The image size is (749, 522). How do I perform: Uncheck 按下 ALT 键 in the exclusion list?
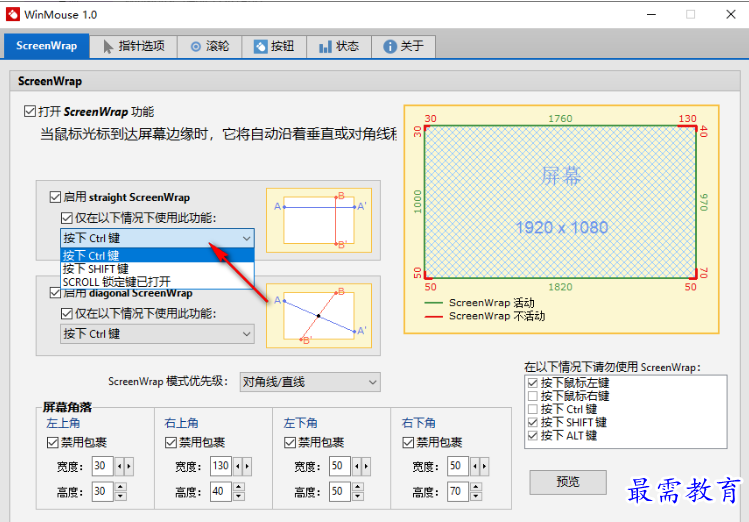533,436
